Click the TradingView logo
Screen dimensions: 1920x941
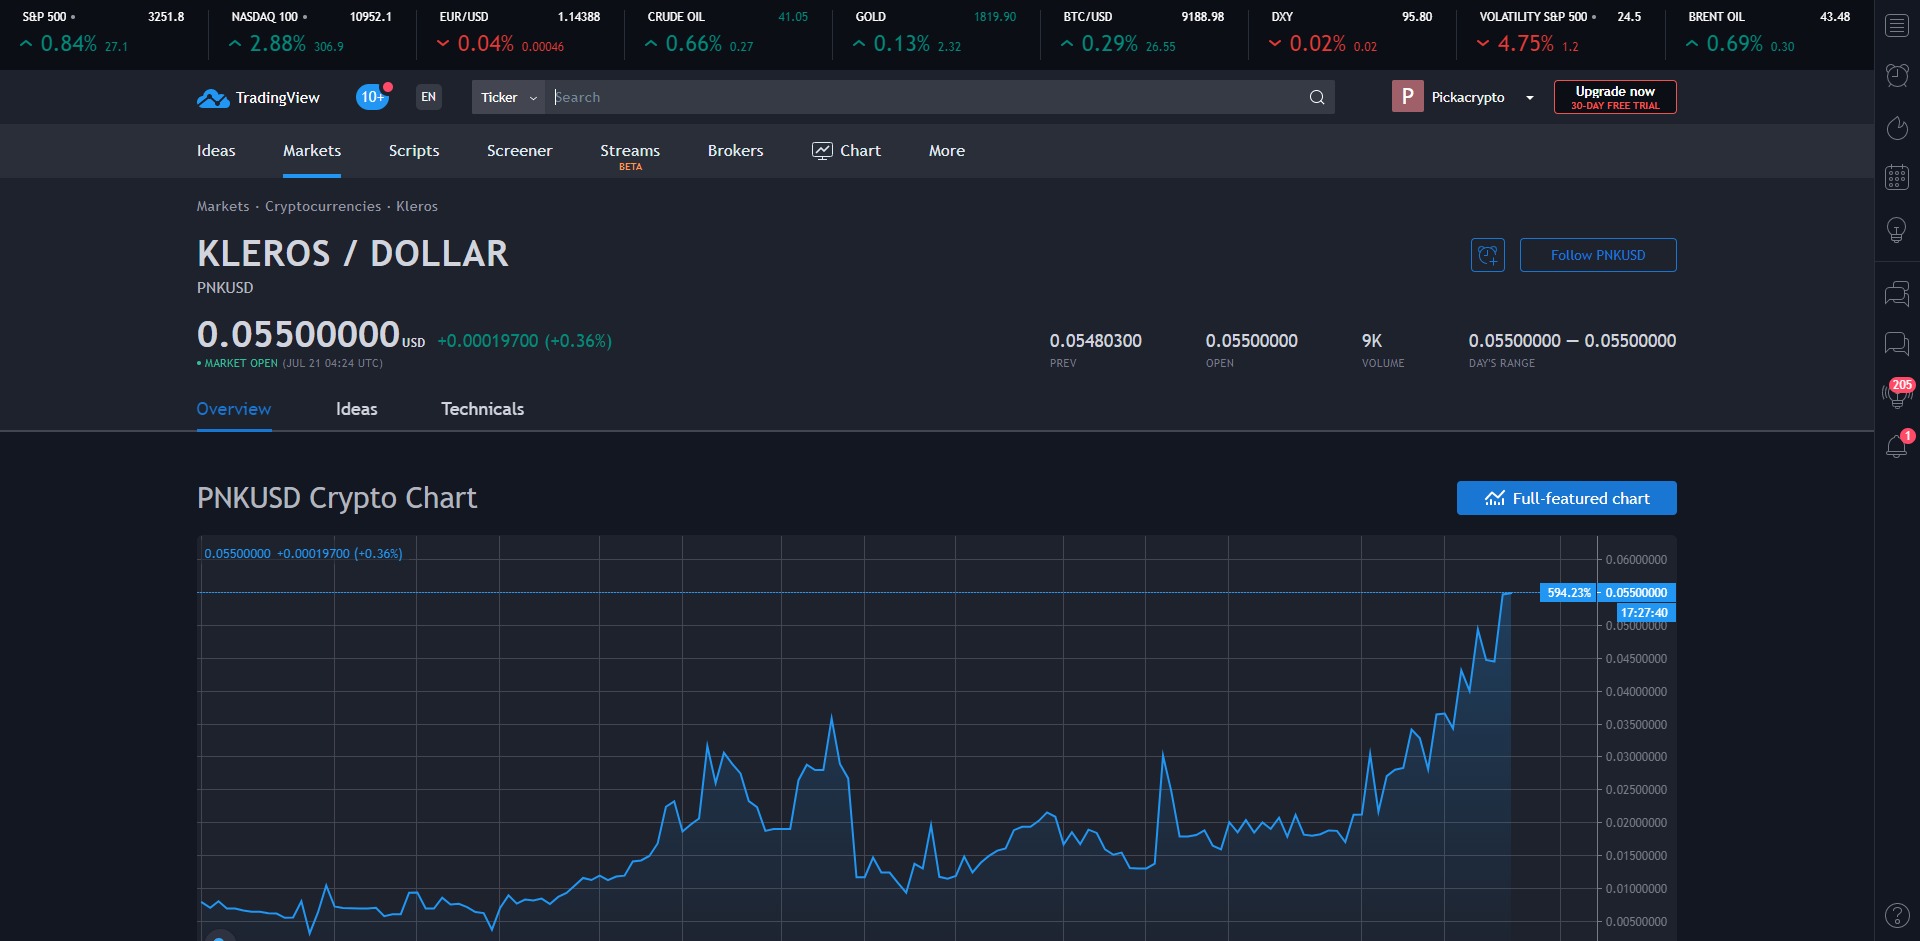point(258,97)
